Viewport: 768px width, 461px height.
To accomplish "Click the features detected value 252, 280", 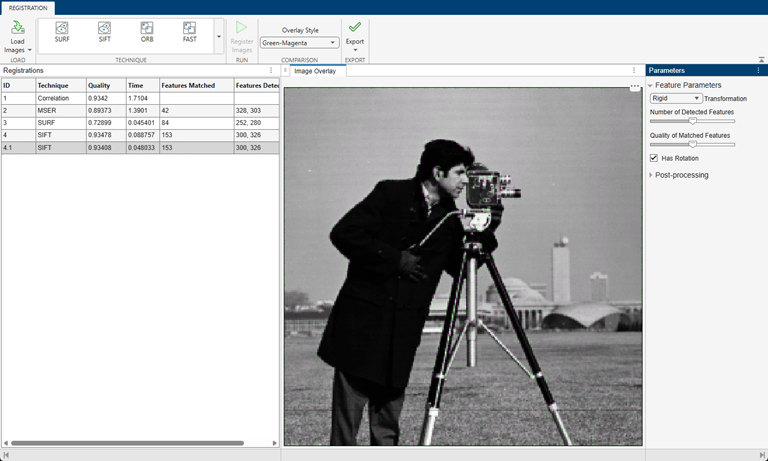I will point(248,123).
